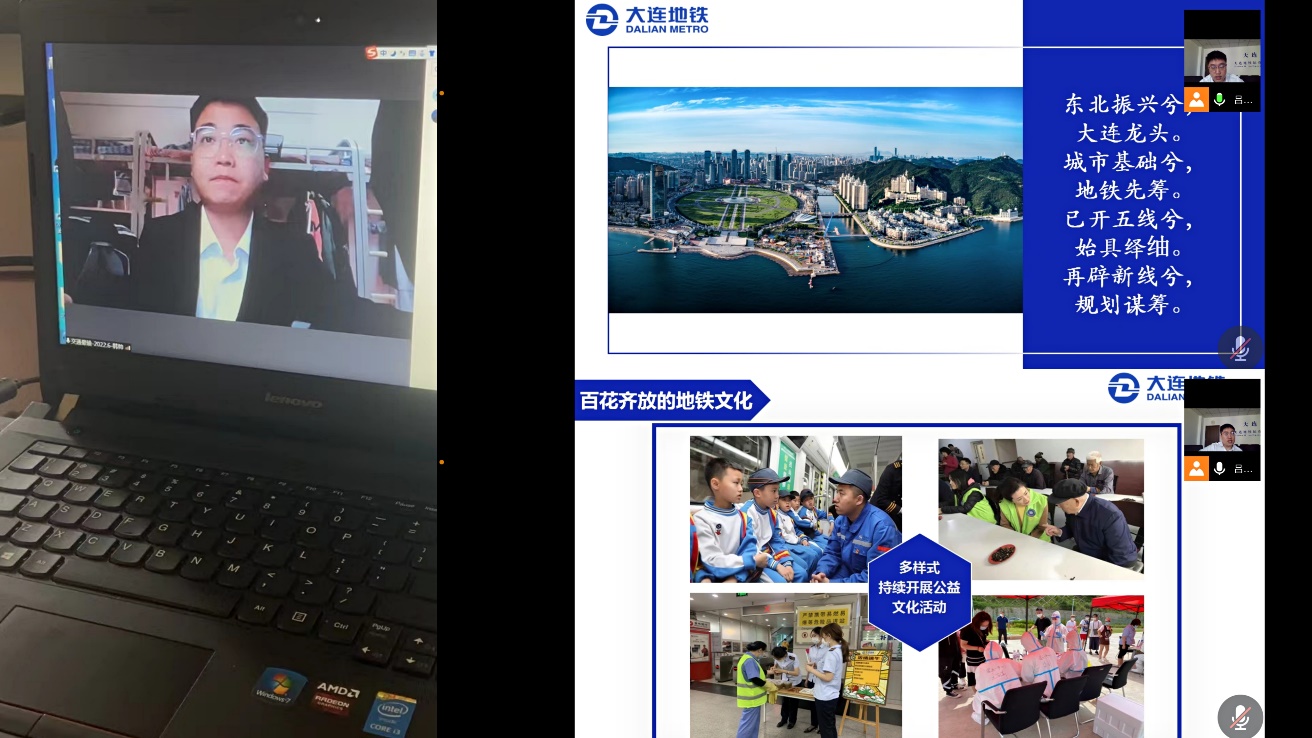Click the 百花齐放的地铁文化 heading banner
The width and height of the screenshot is (1312, 738).
668,401
